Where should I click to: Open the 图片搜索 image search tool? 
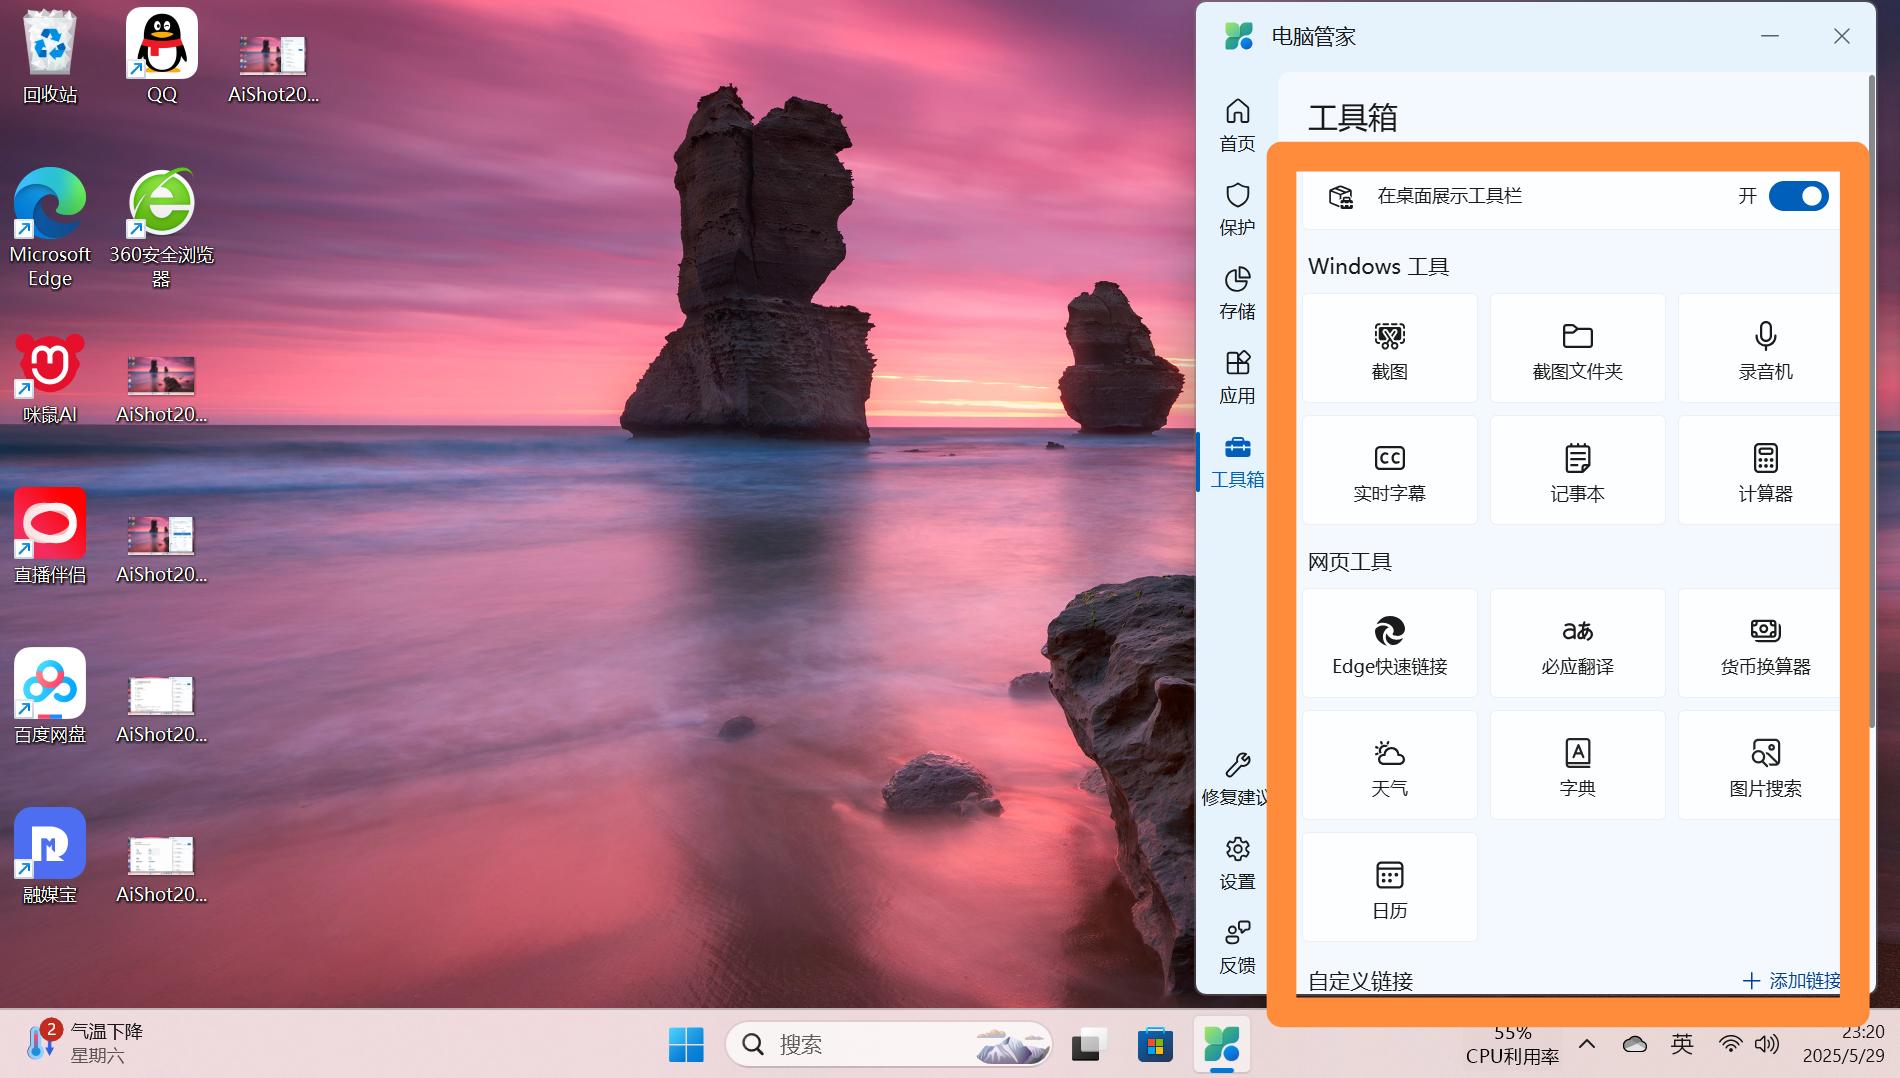1764,766
